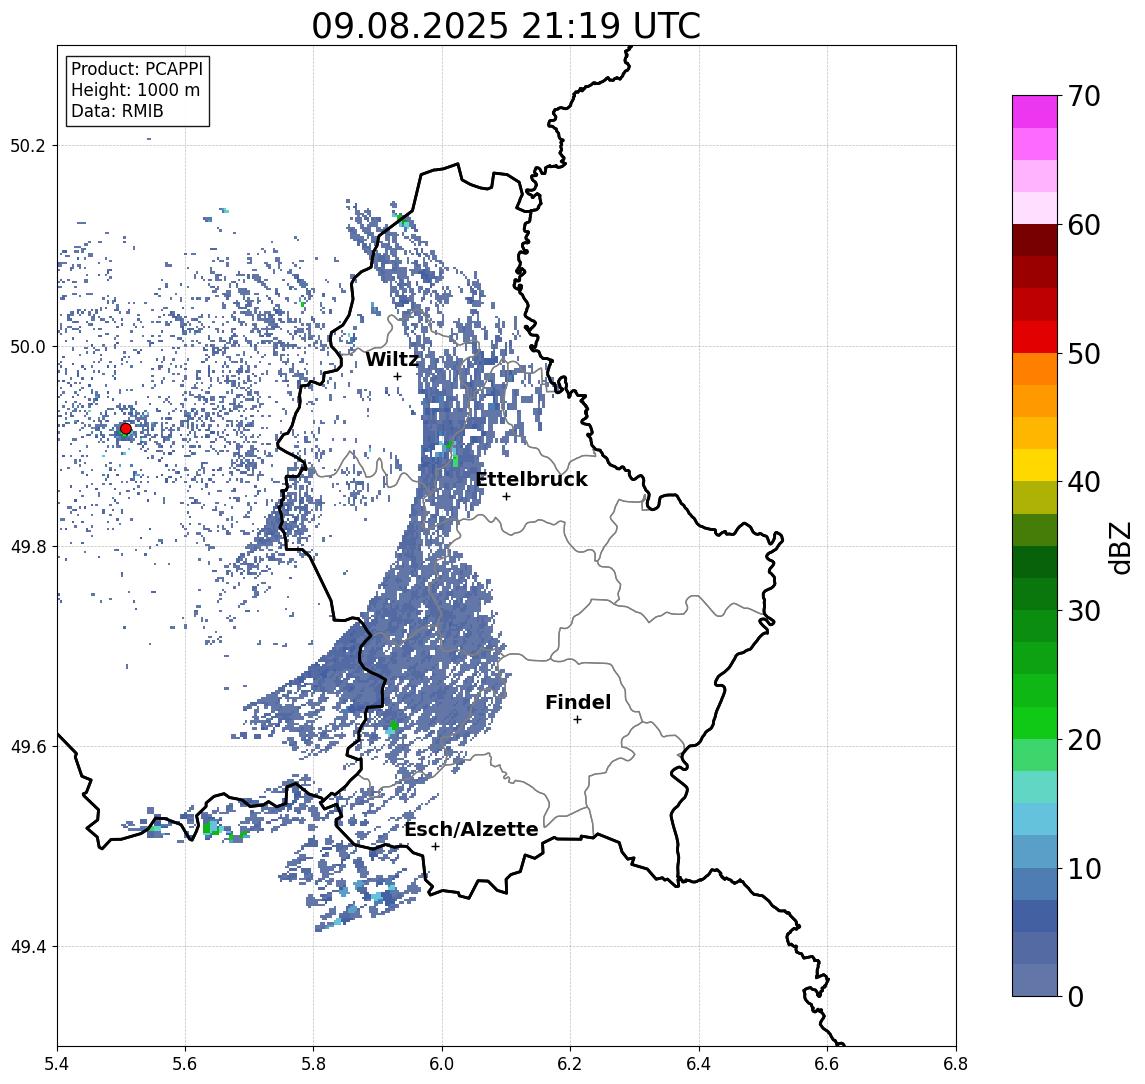Click the plus marker under Wiltz
The image size is (1145, 1084).
pos(397,376)
